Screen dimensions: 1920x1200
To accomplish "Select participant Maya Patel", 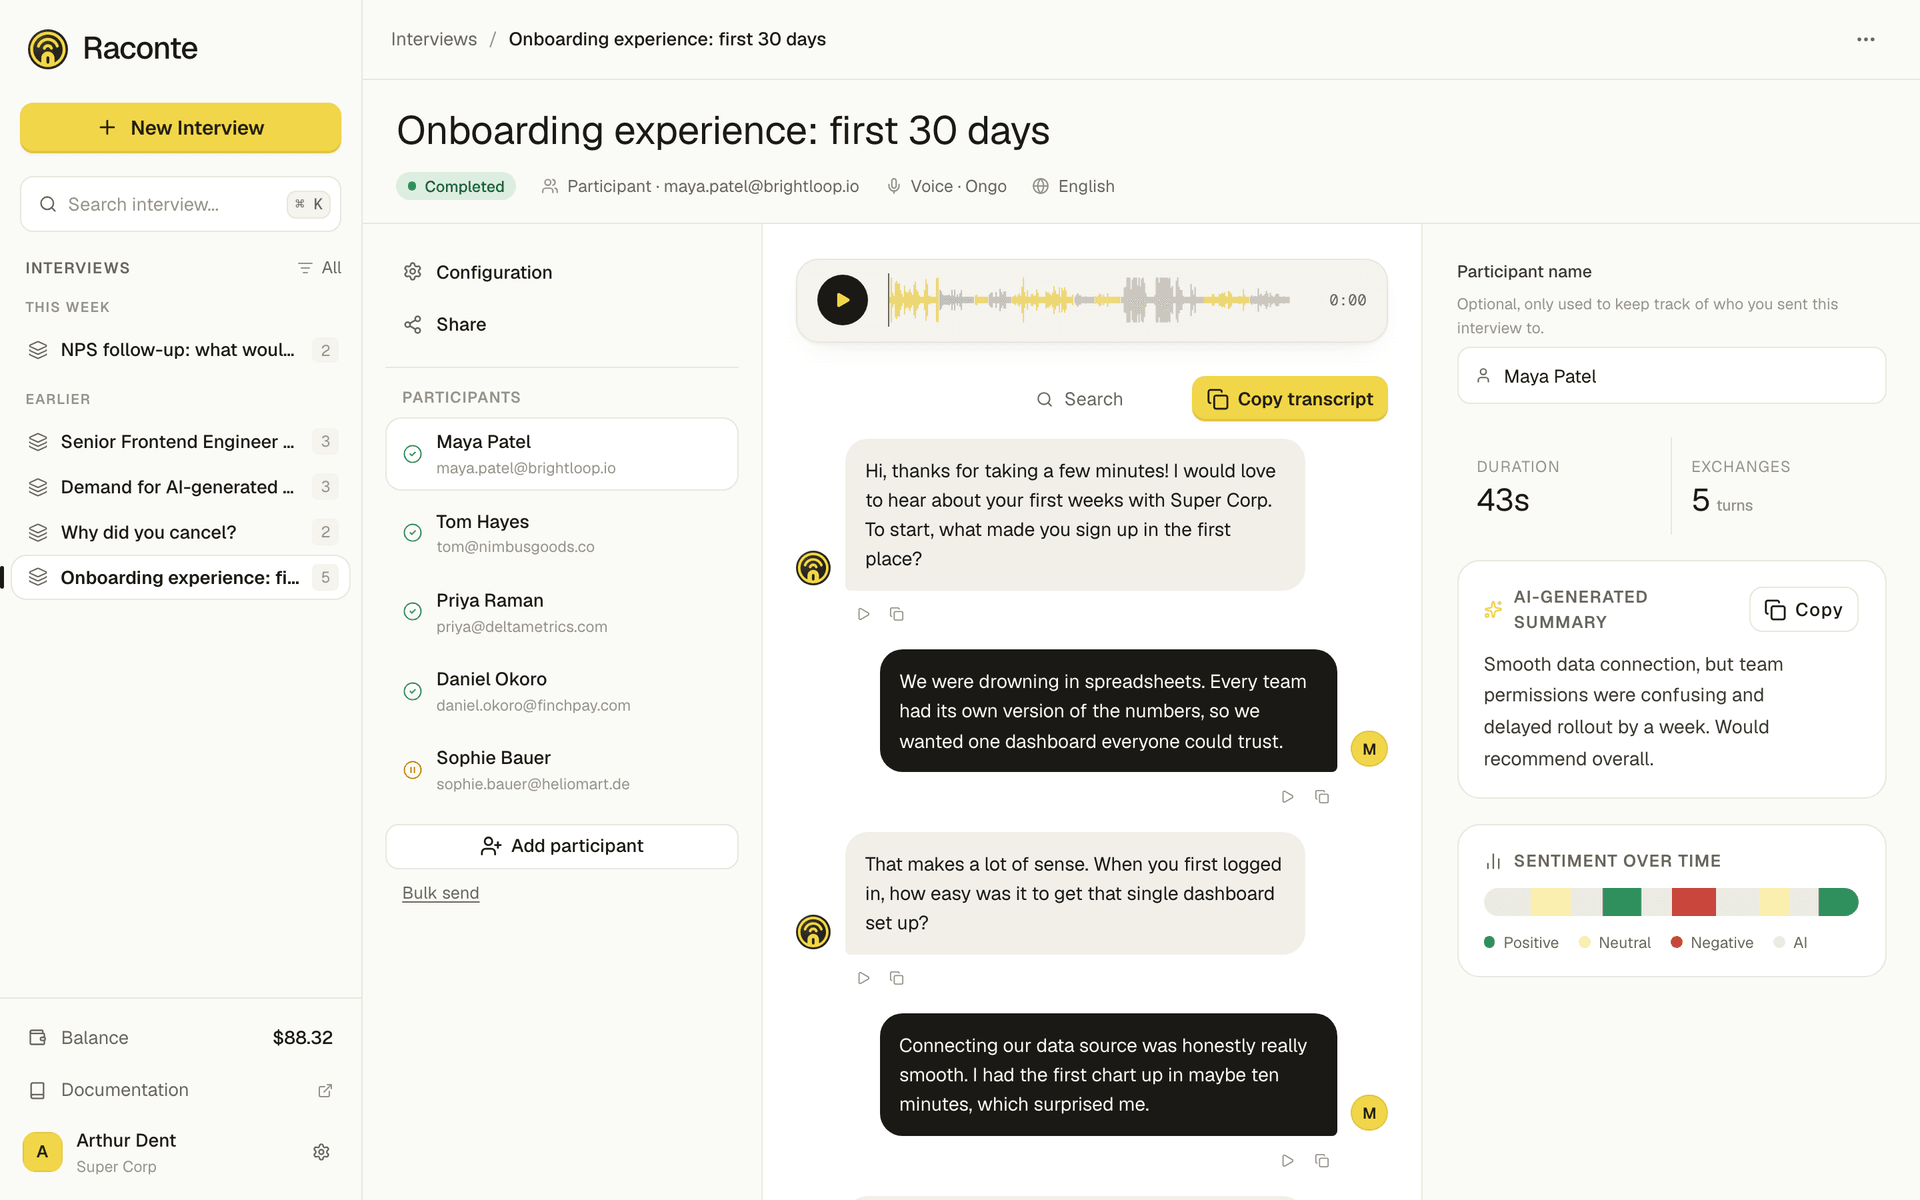I will (562, 454).
